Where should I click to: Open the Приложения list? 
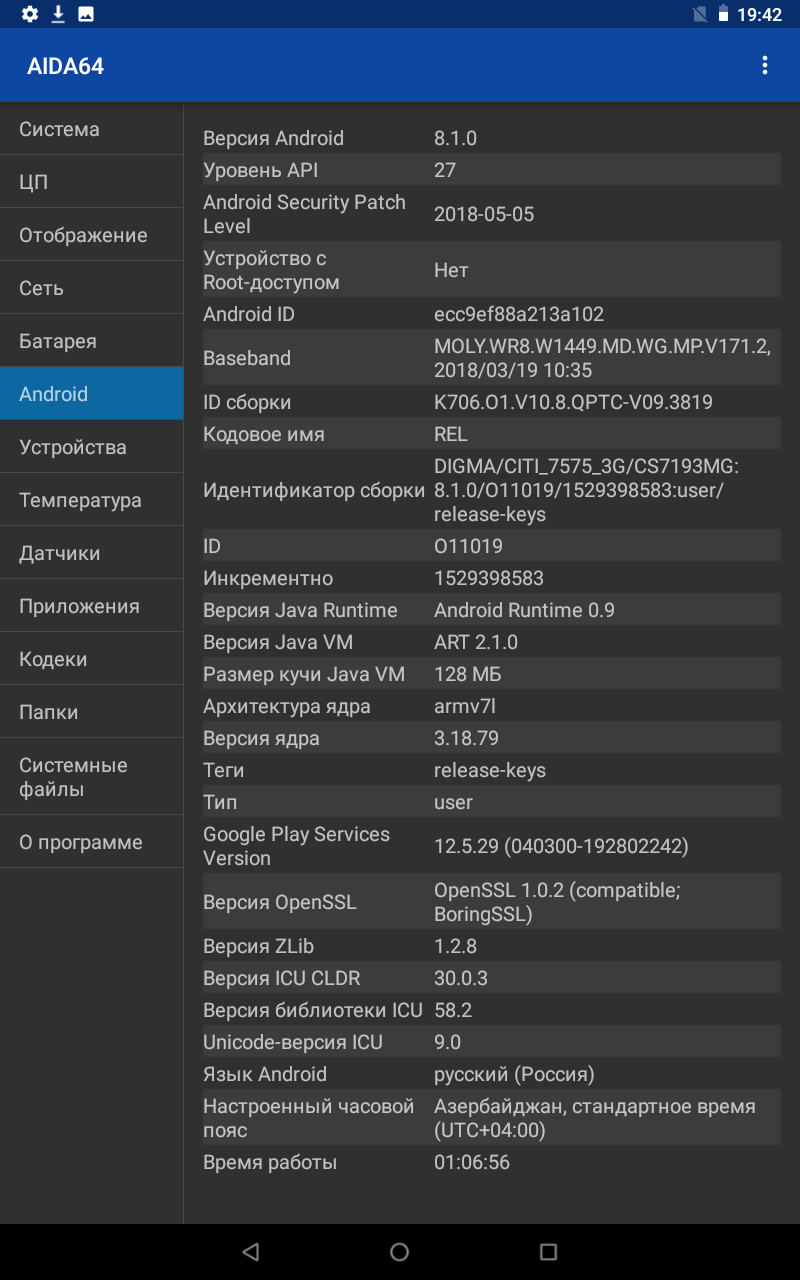[x=92, y=606]
